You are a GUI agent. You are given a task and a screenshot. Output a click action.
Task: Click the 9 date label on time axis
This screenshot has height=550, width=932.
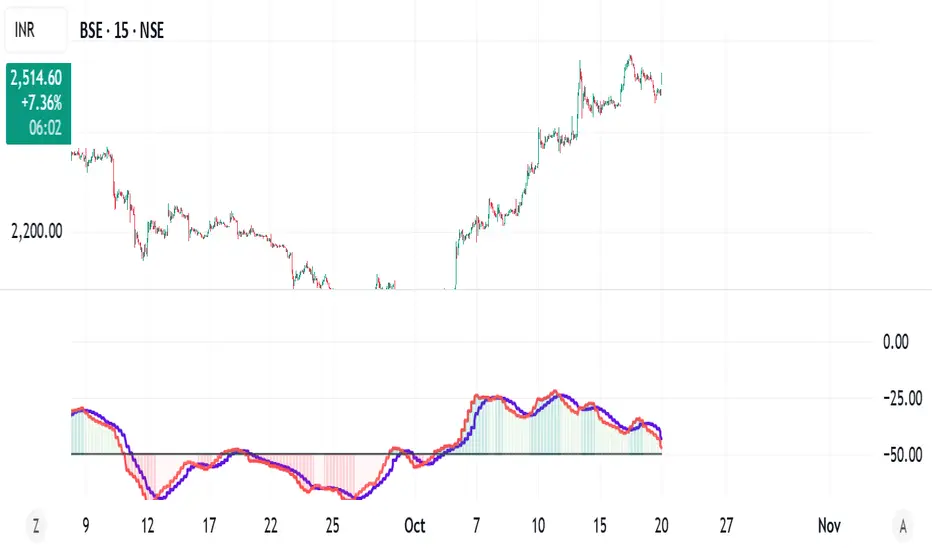pos(84,525)
